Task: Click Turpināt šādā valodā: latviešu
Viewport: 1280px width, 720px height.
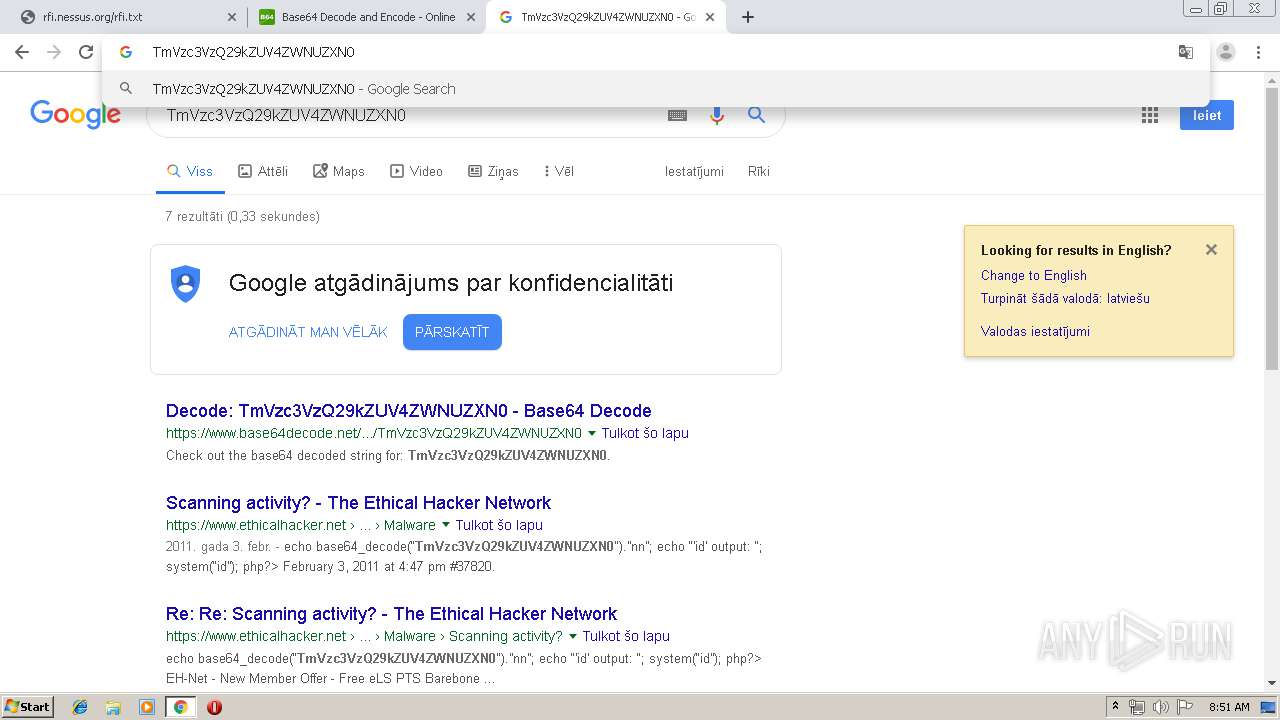Action: click(1065, 298)
